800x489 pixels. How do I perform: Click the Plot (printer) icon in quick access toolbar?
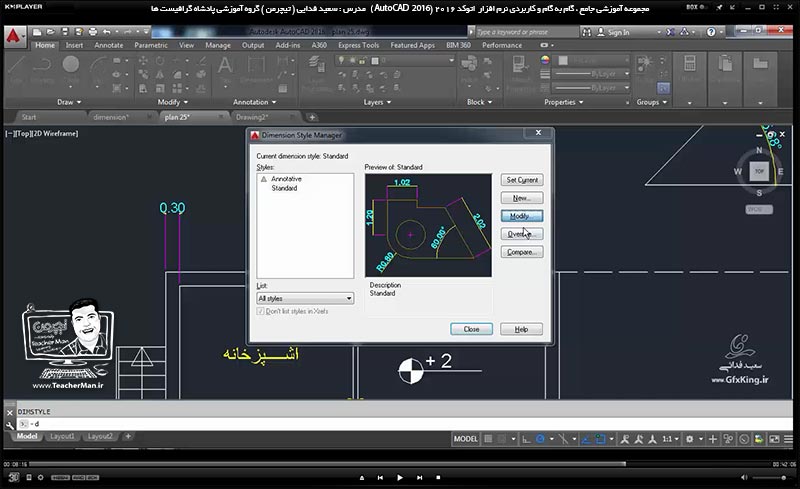[x=92, y=32]
